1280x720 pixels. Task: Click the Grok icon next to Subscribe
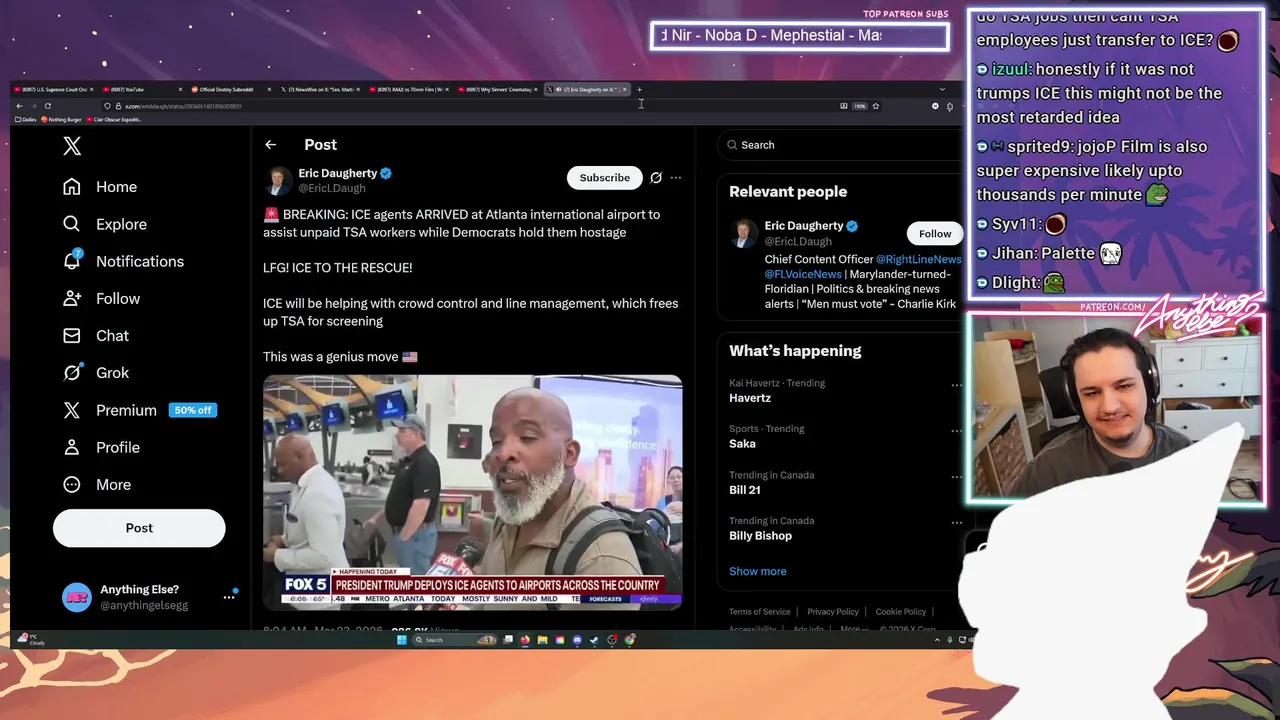pos(656,178)
